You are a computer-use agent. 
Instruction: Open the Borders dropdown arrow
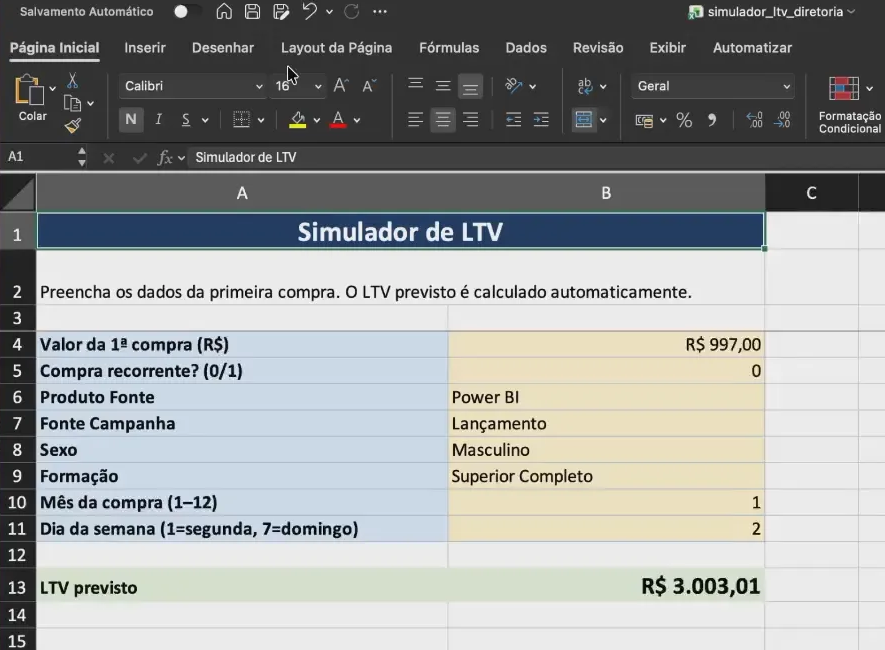click(261, 120)
